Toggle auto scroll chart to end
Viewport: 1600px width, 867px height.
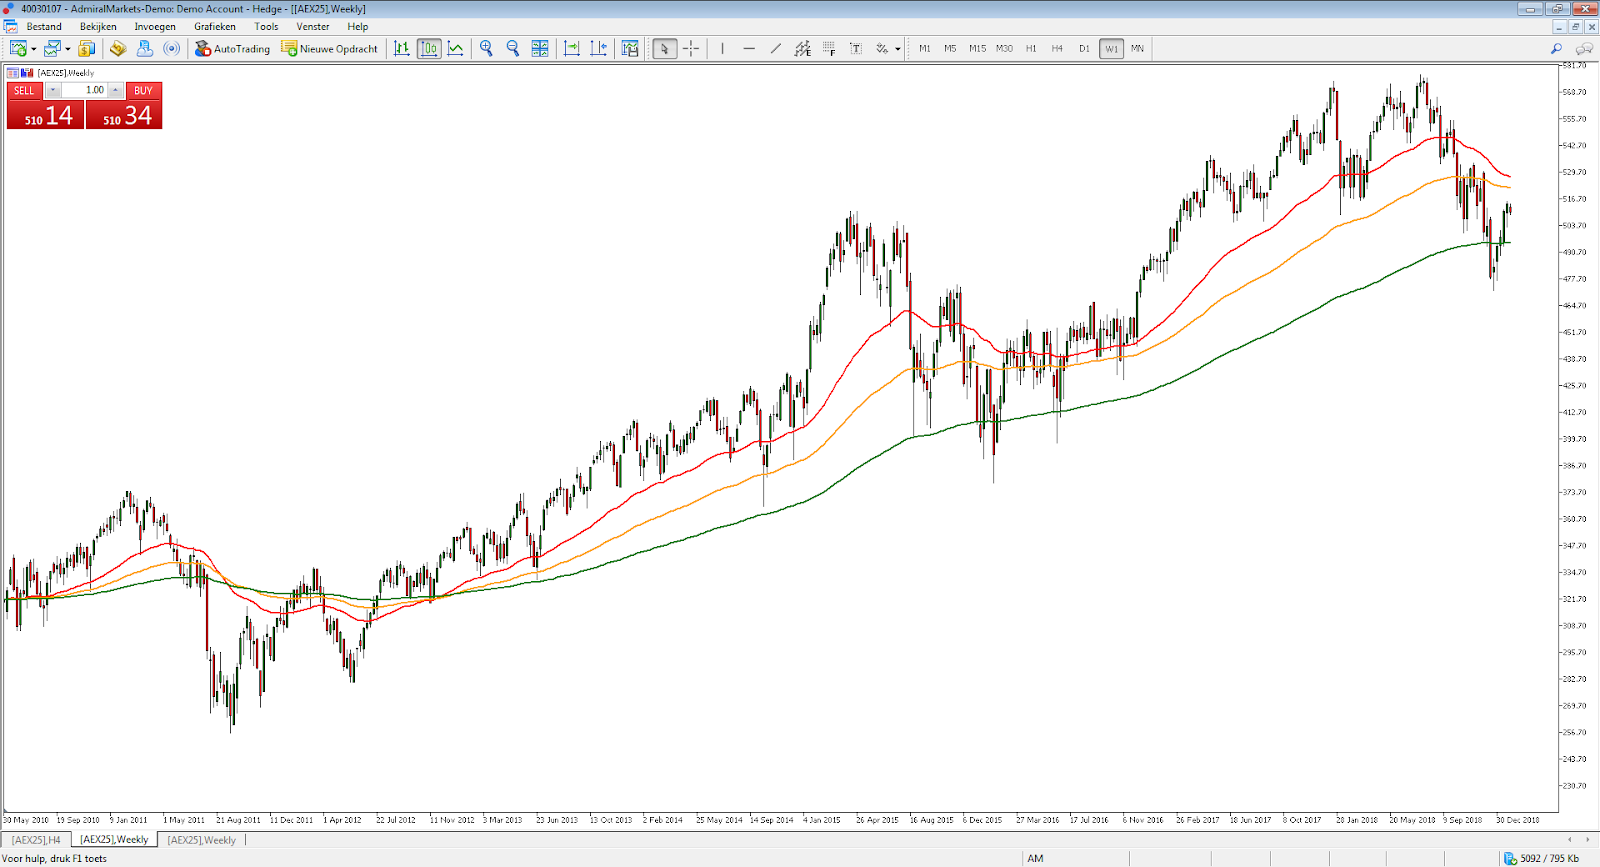click(572, 48)
